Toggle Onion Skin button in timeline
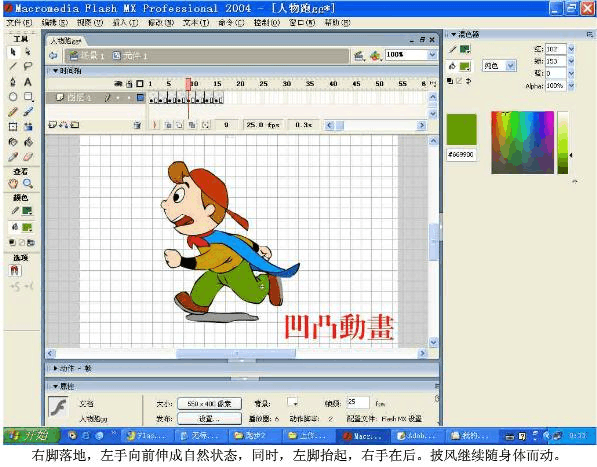 [x=168, y=125]
